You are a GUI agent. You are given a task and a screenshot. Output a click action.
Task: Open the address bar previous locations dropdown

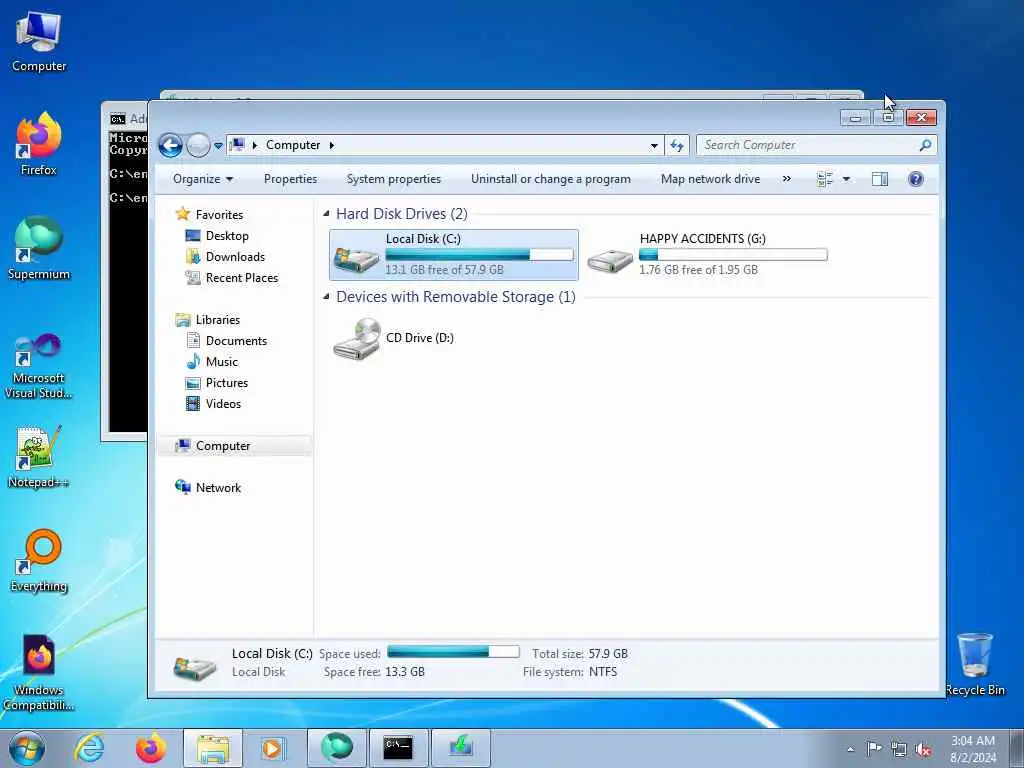654,146
